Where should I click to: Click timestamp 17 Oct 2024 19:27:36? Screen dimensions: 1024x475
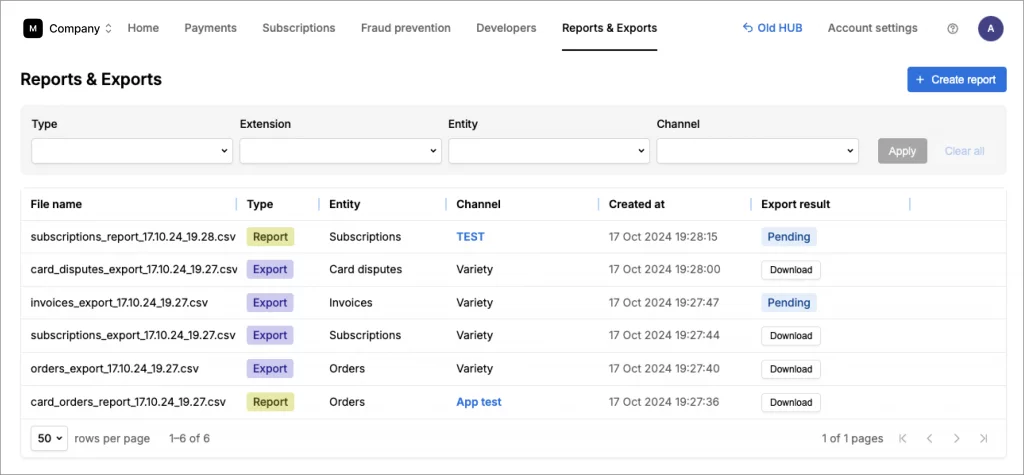click(x=664, y=402)
